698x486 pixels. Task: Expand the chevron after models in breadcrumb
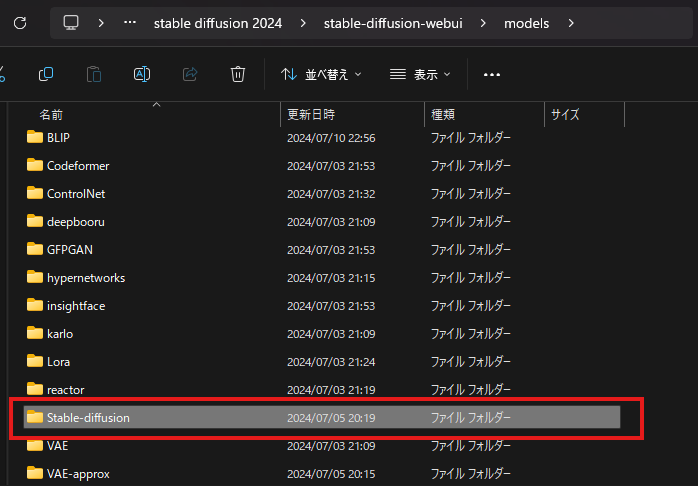[x=571, y=23]
